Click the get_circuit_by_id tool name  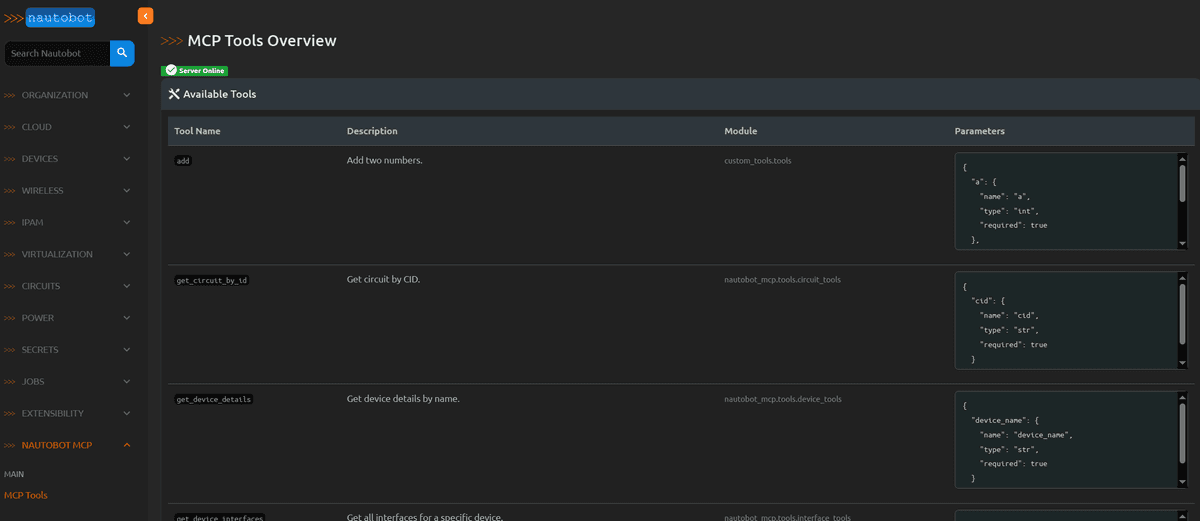(211, 280)
